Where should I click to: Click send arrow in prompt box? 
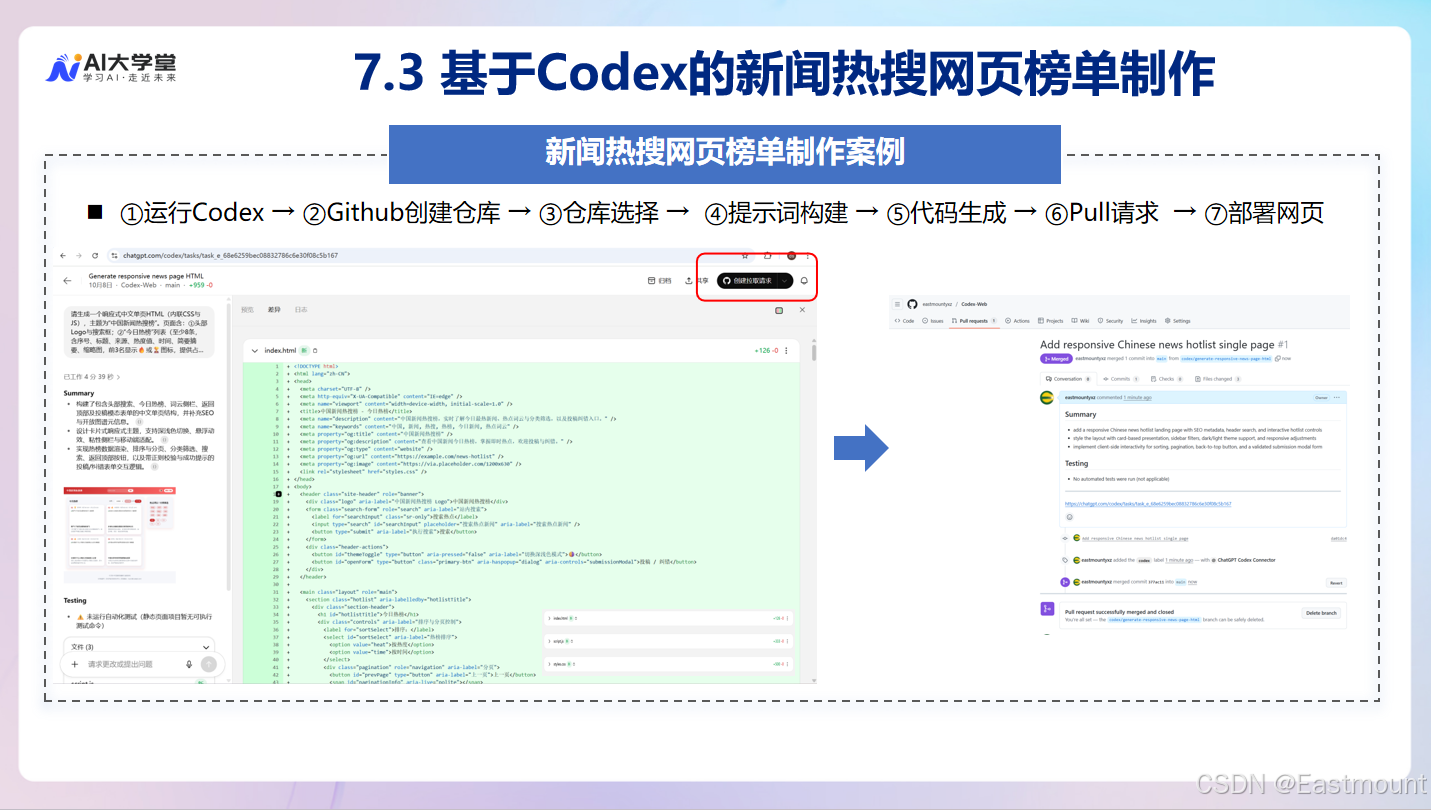209,664
